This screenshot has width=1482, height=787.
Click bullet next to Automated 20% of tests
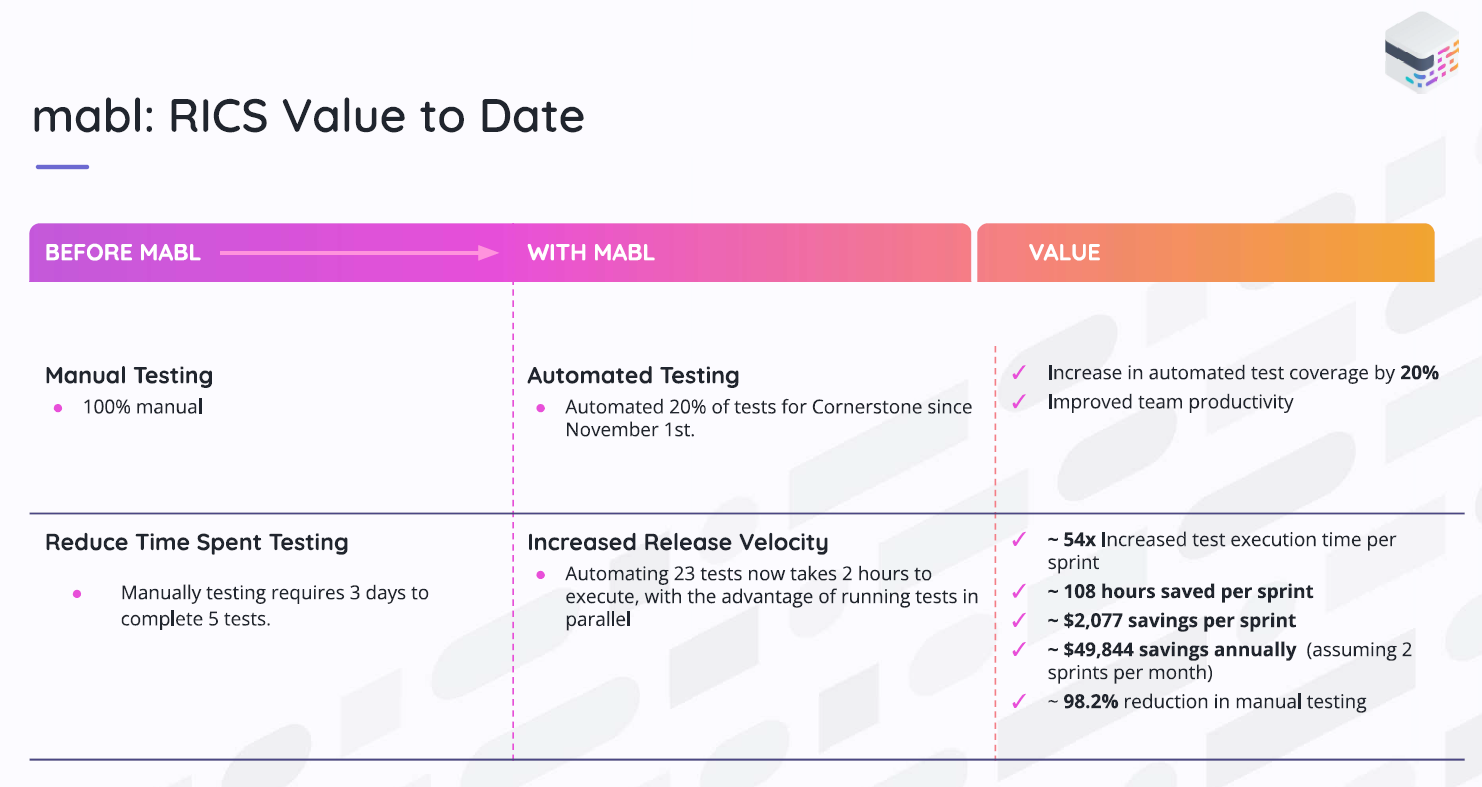coord(541,408)
